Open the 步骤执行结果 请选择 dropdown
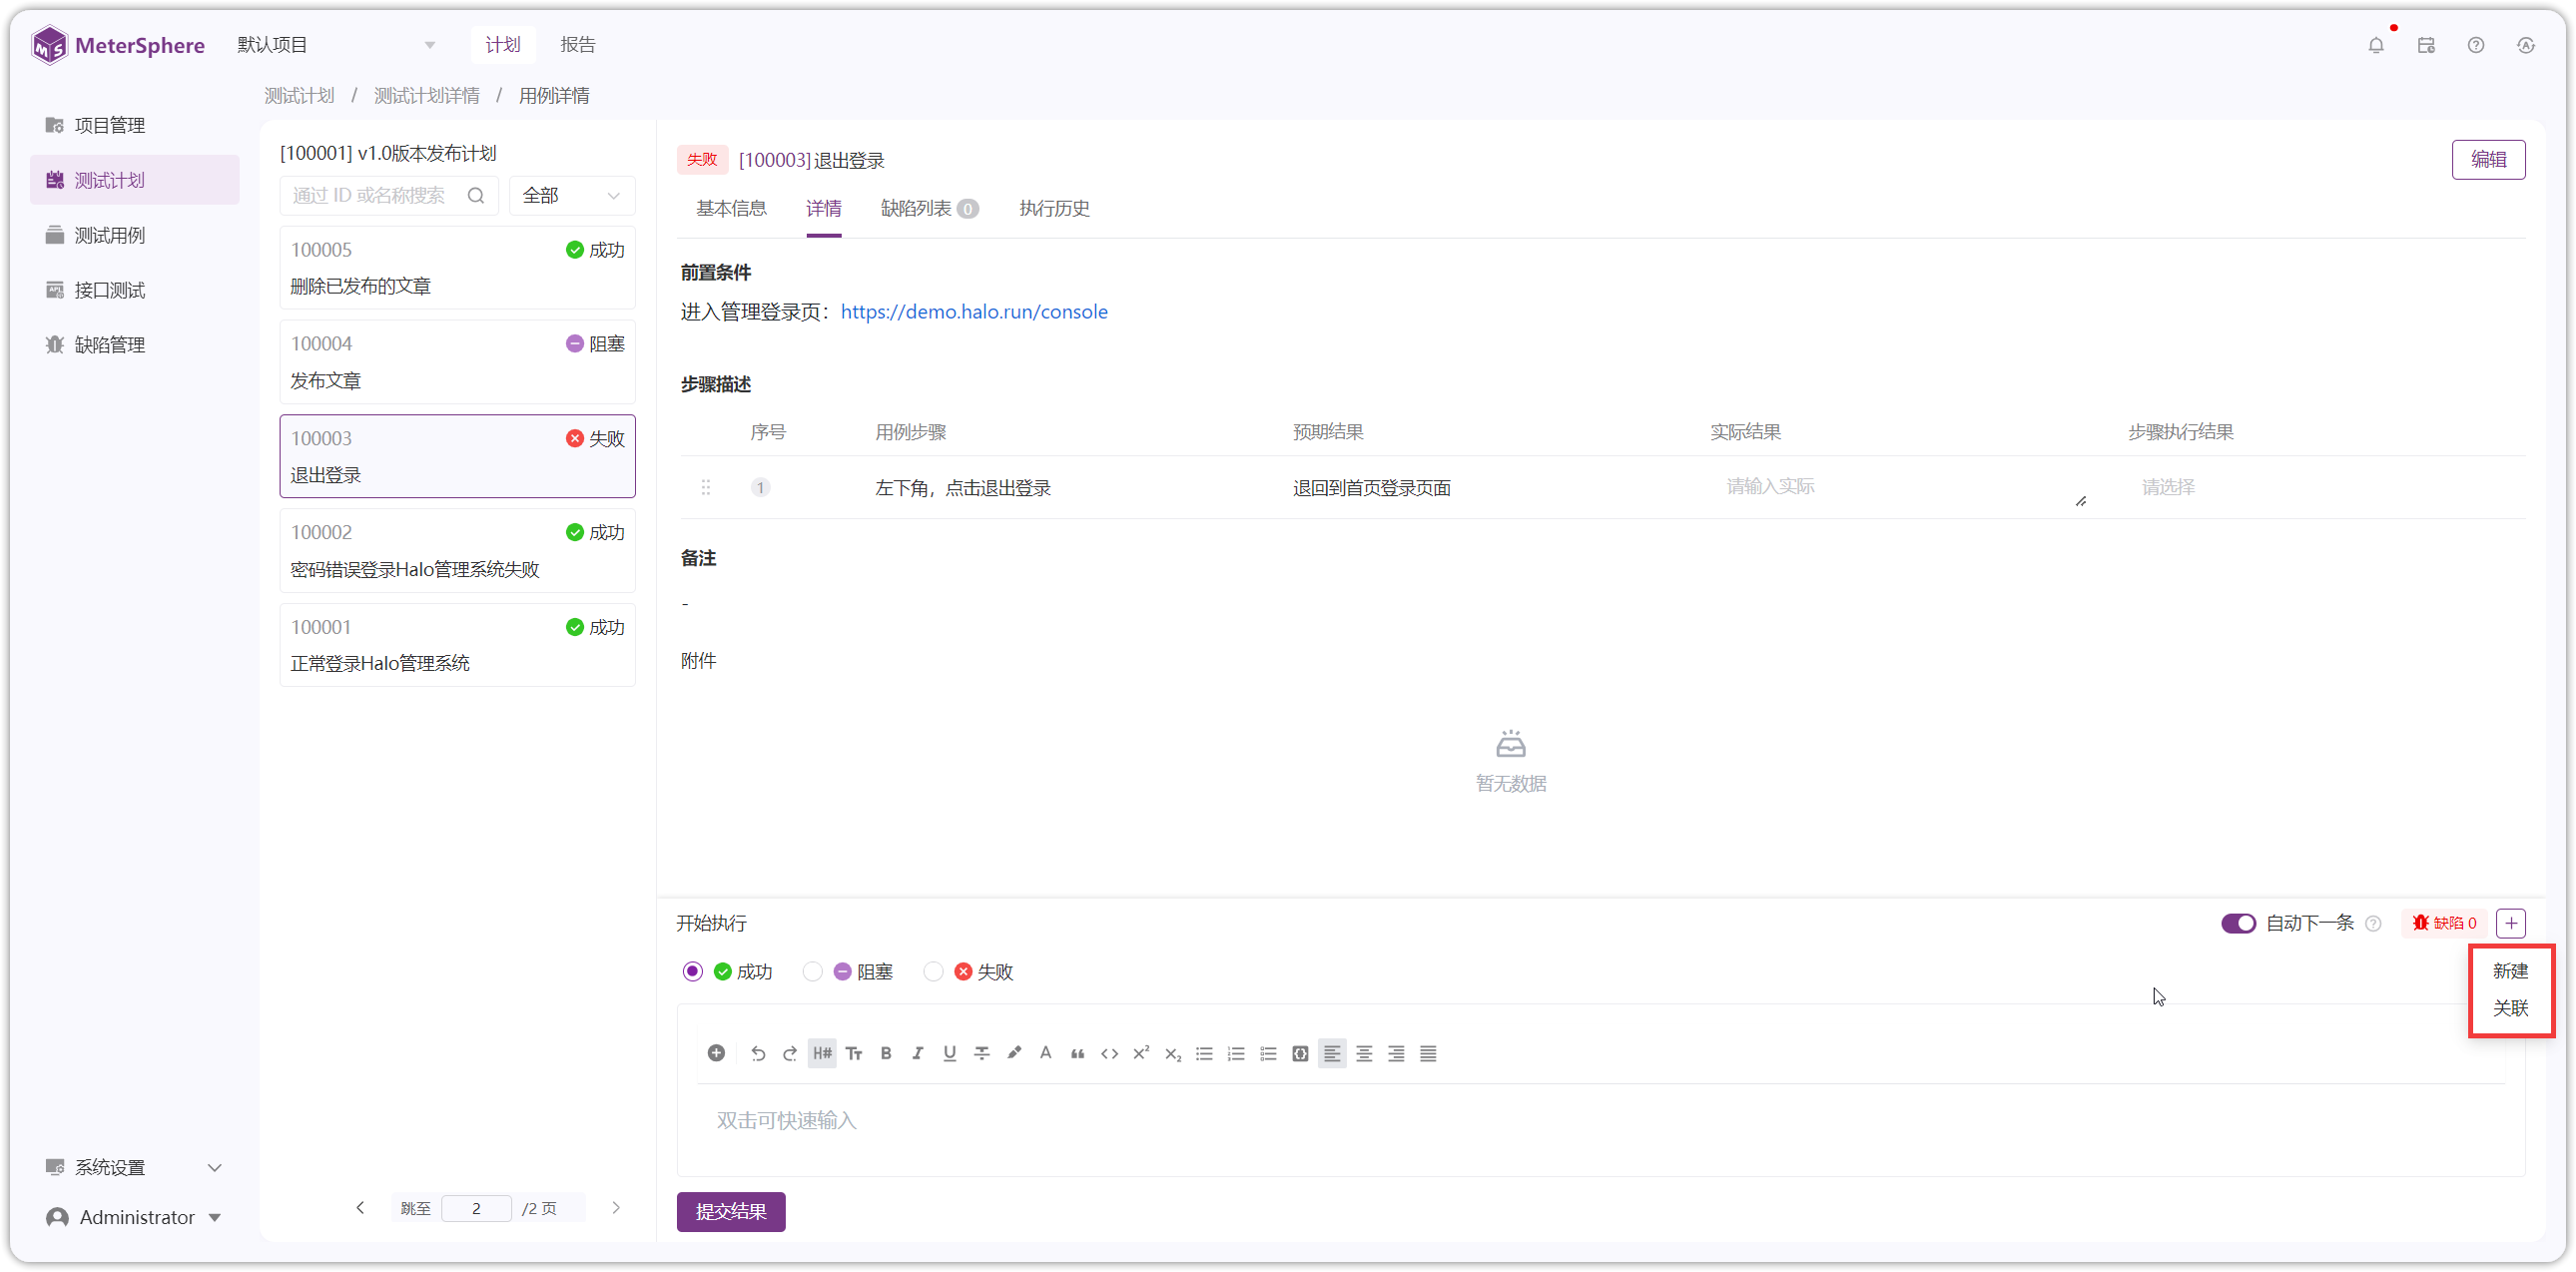This screenshot has width=2576, height=1272. pyautogui.click(x=2320, y=487)
